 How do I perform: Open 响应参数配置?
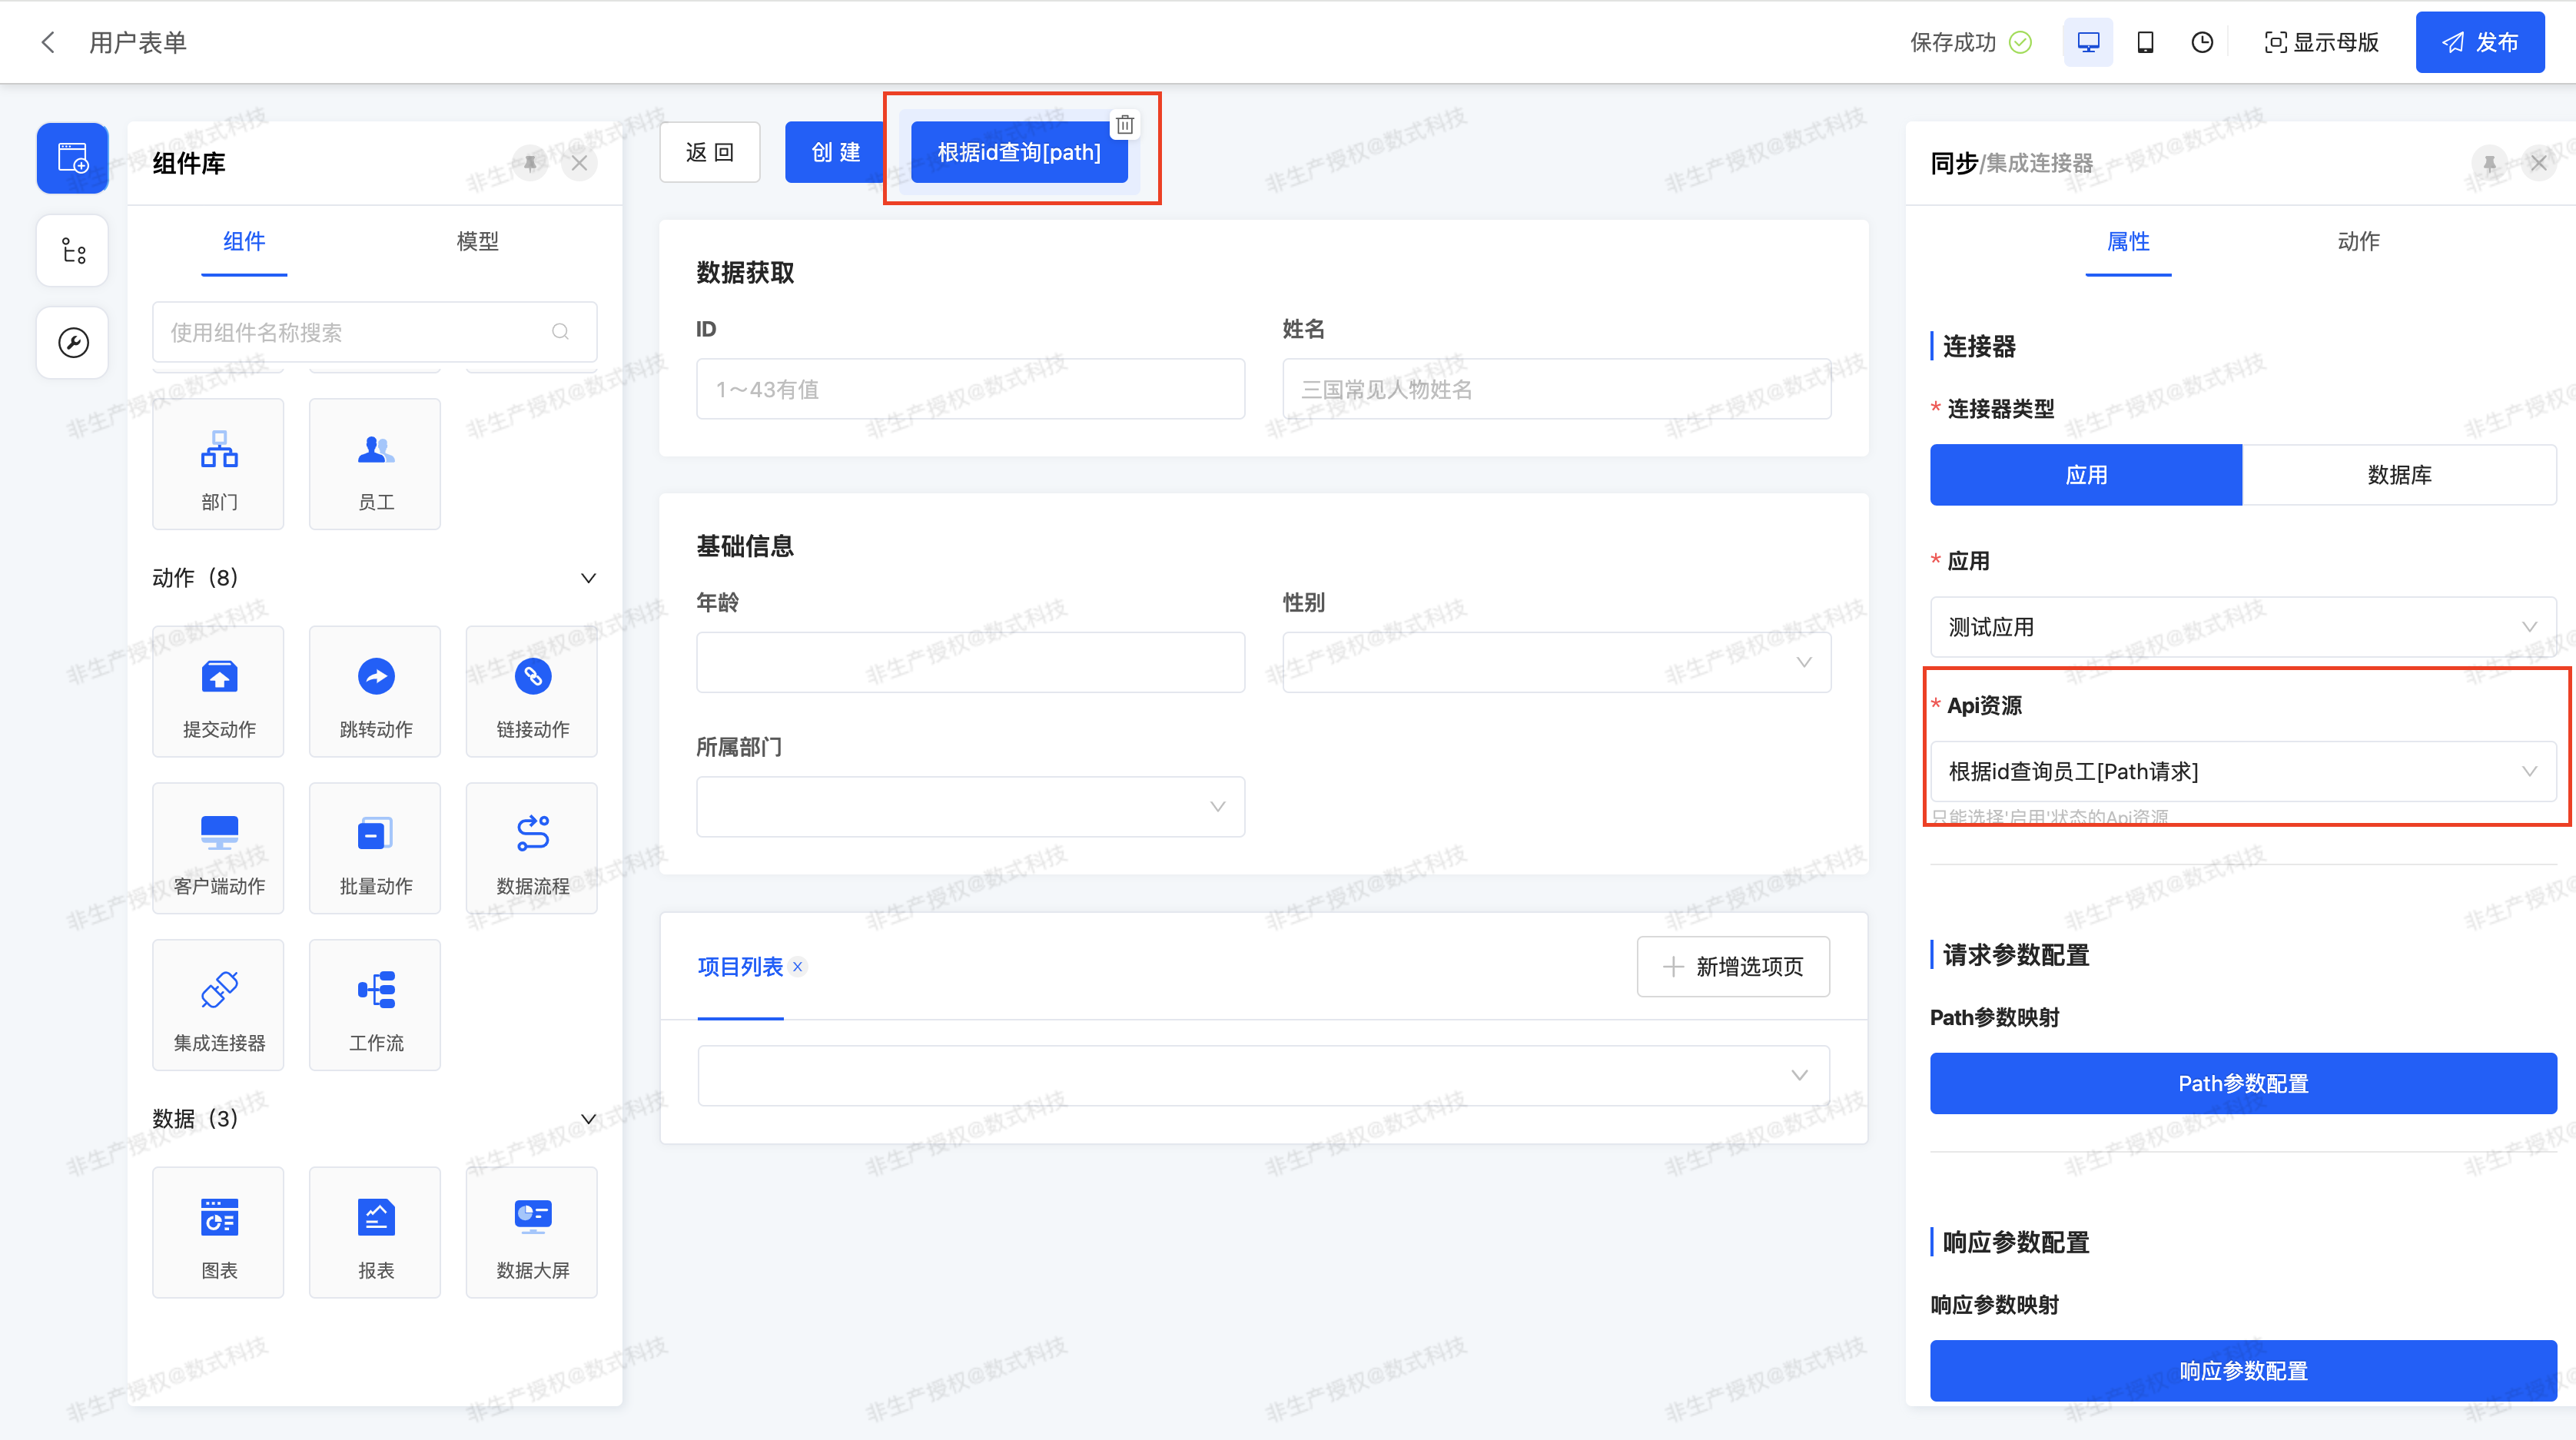[2243, 1371]
